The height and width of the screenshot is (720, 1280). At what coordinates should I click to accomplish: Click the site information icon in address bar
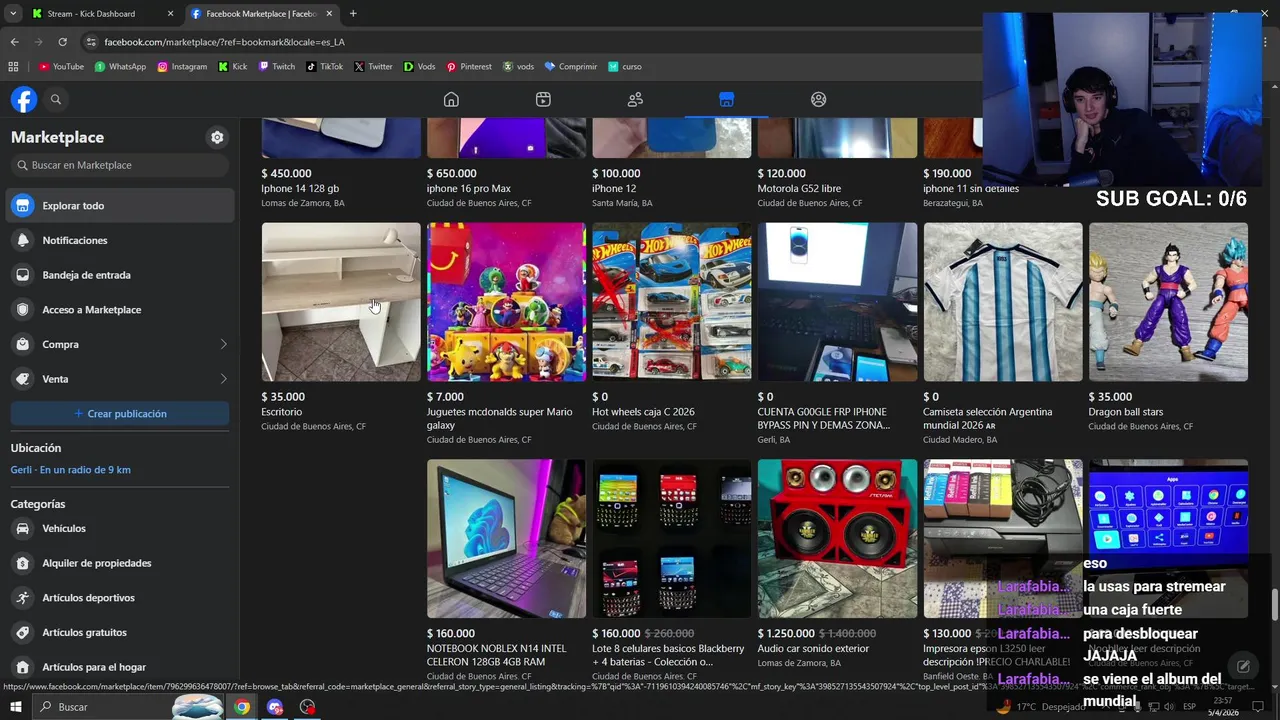coord(91,42)
